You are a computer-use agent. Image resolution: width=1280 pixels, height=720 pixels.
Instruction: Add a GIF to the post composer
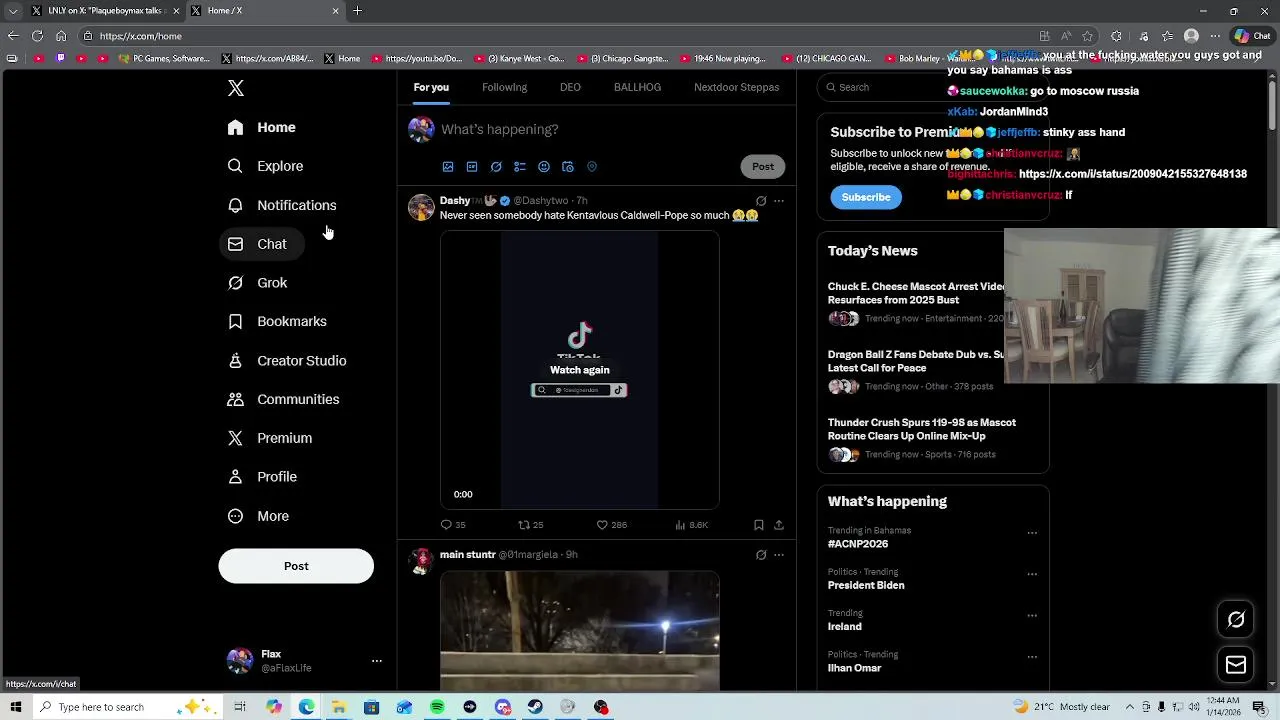point(472,167)
